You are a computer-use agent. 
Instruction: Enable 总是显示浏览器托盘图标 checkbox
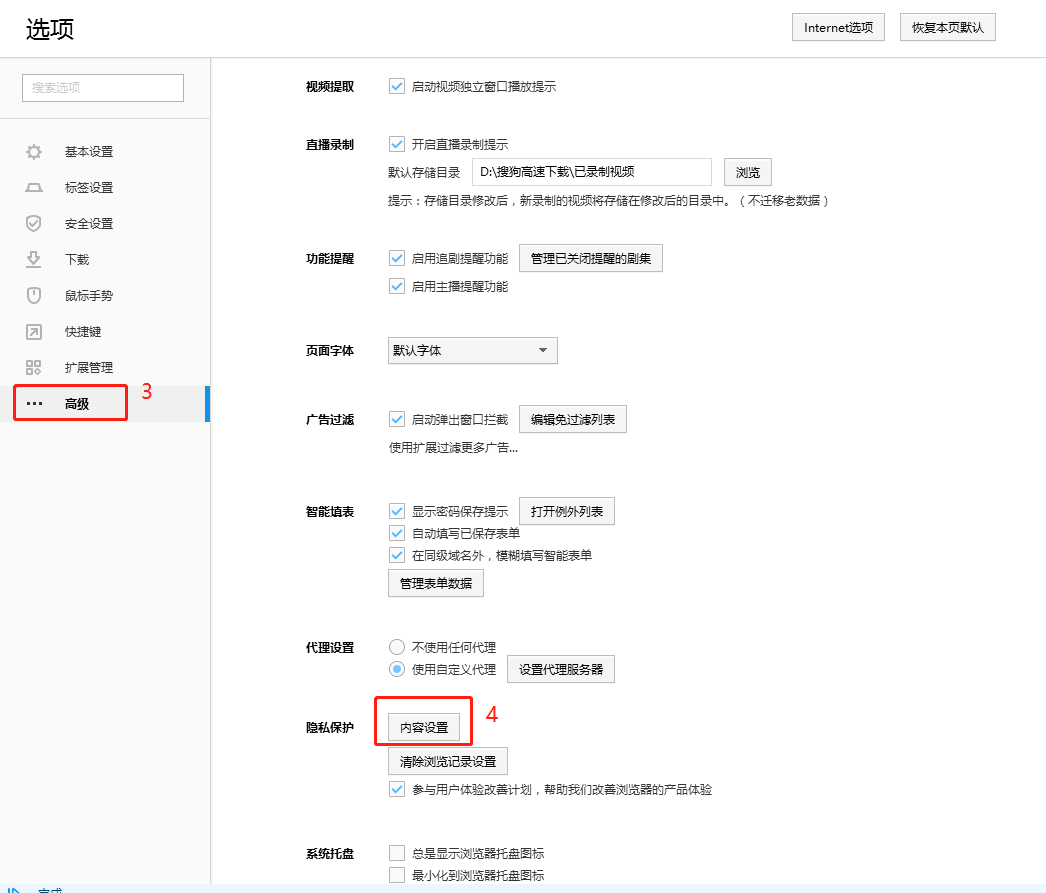[x=397, y=853]
